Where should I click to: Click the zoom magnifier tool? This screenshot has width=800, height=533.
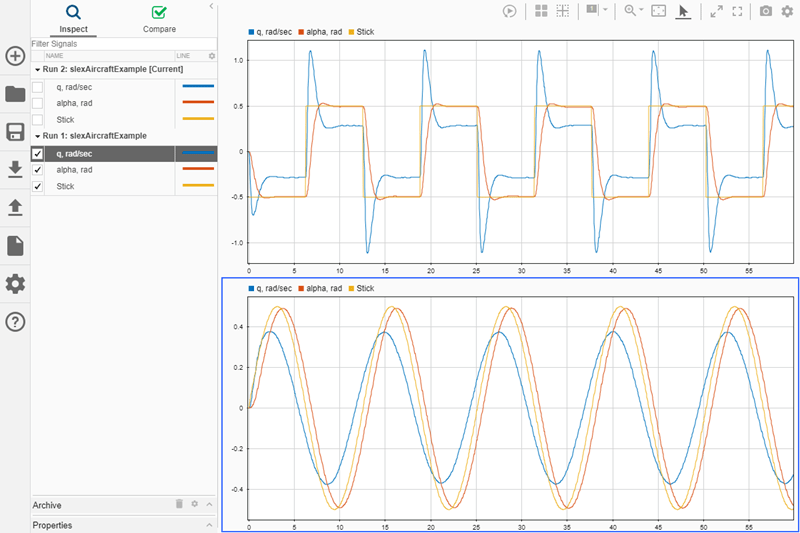pyautogui.click(x=630, y=11)
